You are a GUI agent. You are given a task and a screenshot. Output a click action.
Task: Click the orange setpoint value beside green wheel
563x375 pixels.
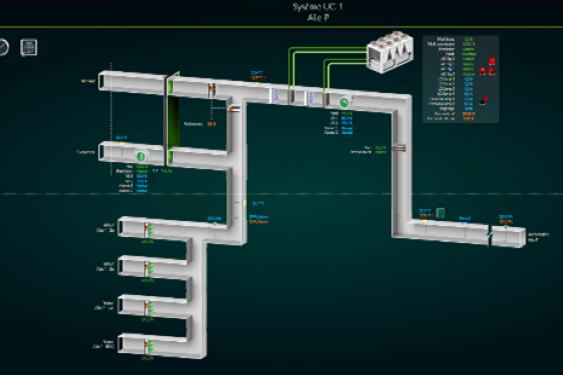point(211,124)
